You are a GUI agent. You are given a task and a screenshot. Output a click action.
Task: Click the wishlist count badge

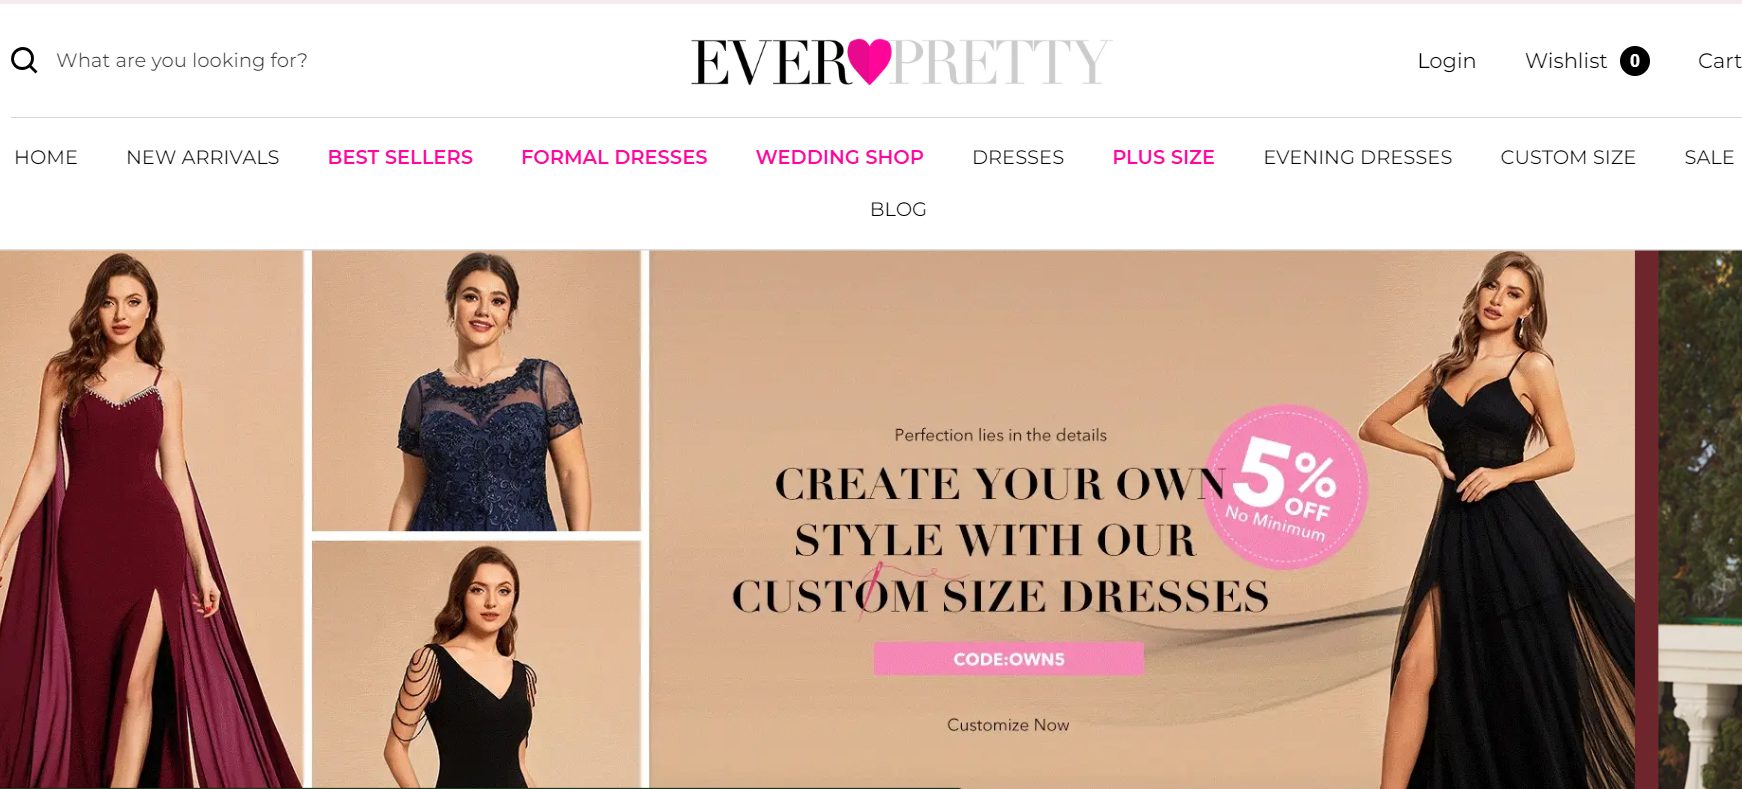point(1635,61)
